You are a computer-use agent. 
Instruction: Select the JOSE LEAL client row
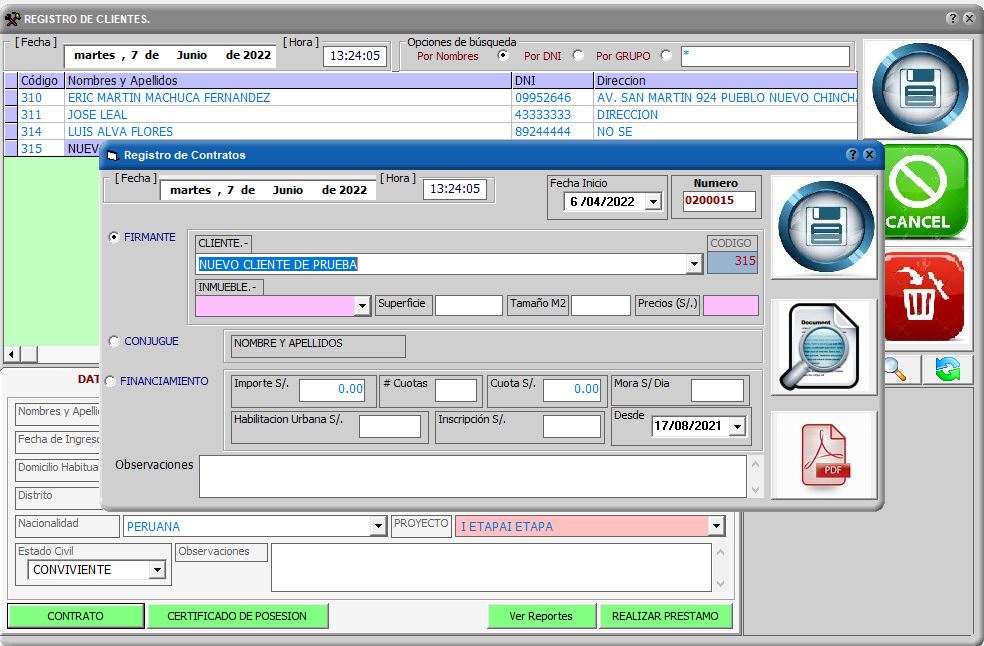click(97, 115)
